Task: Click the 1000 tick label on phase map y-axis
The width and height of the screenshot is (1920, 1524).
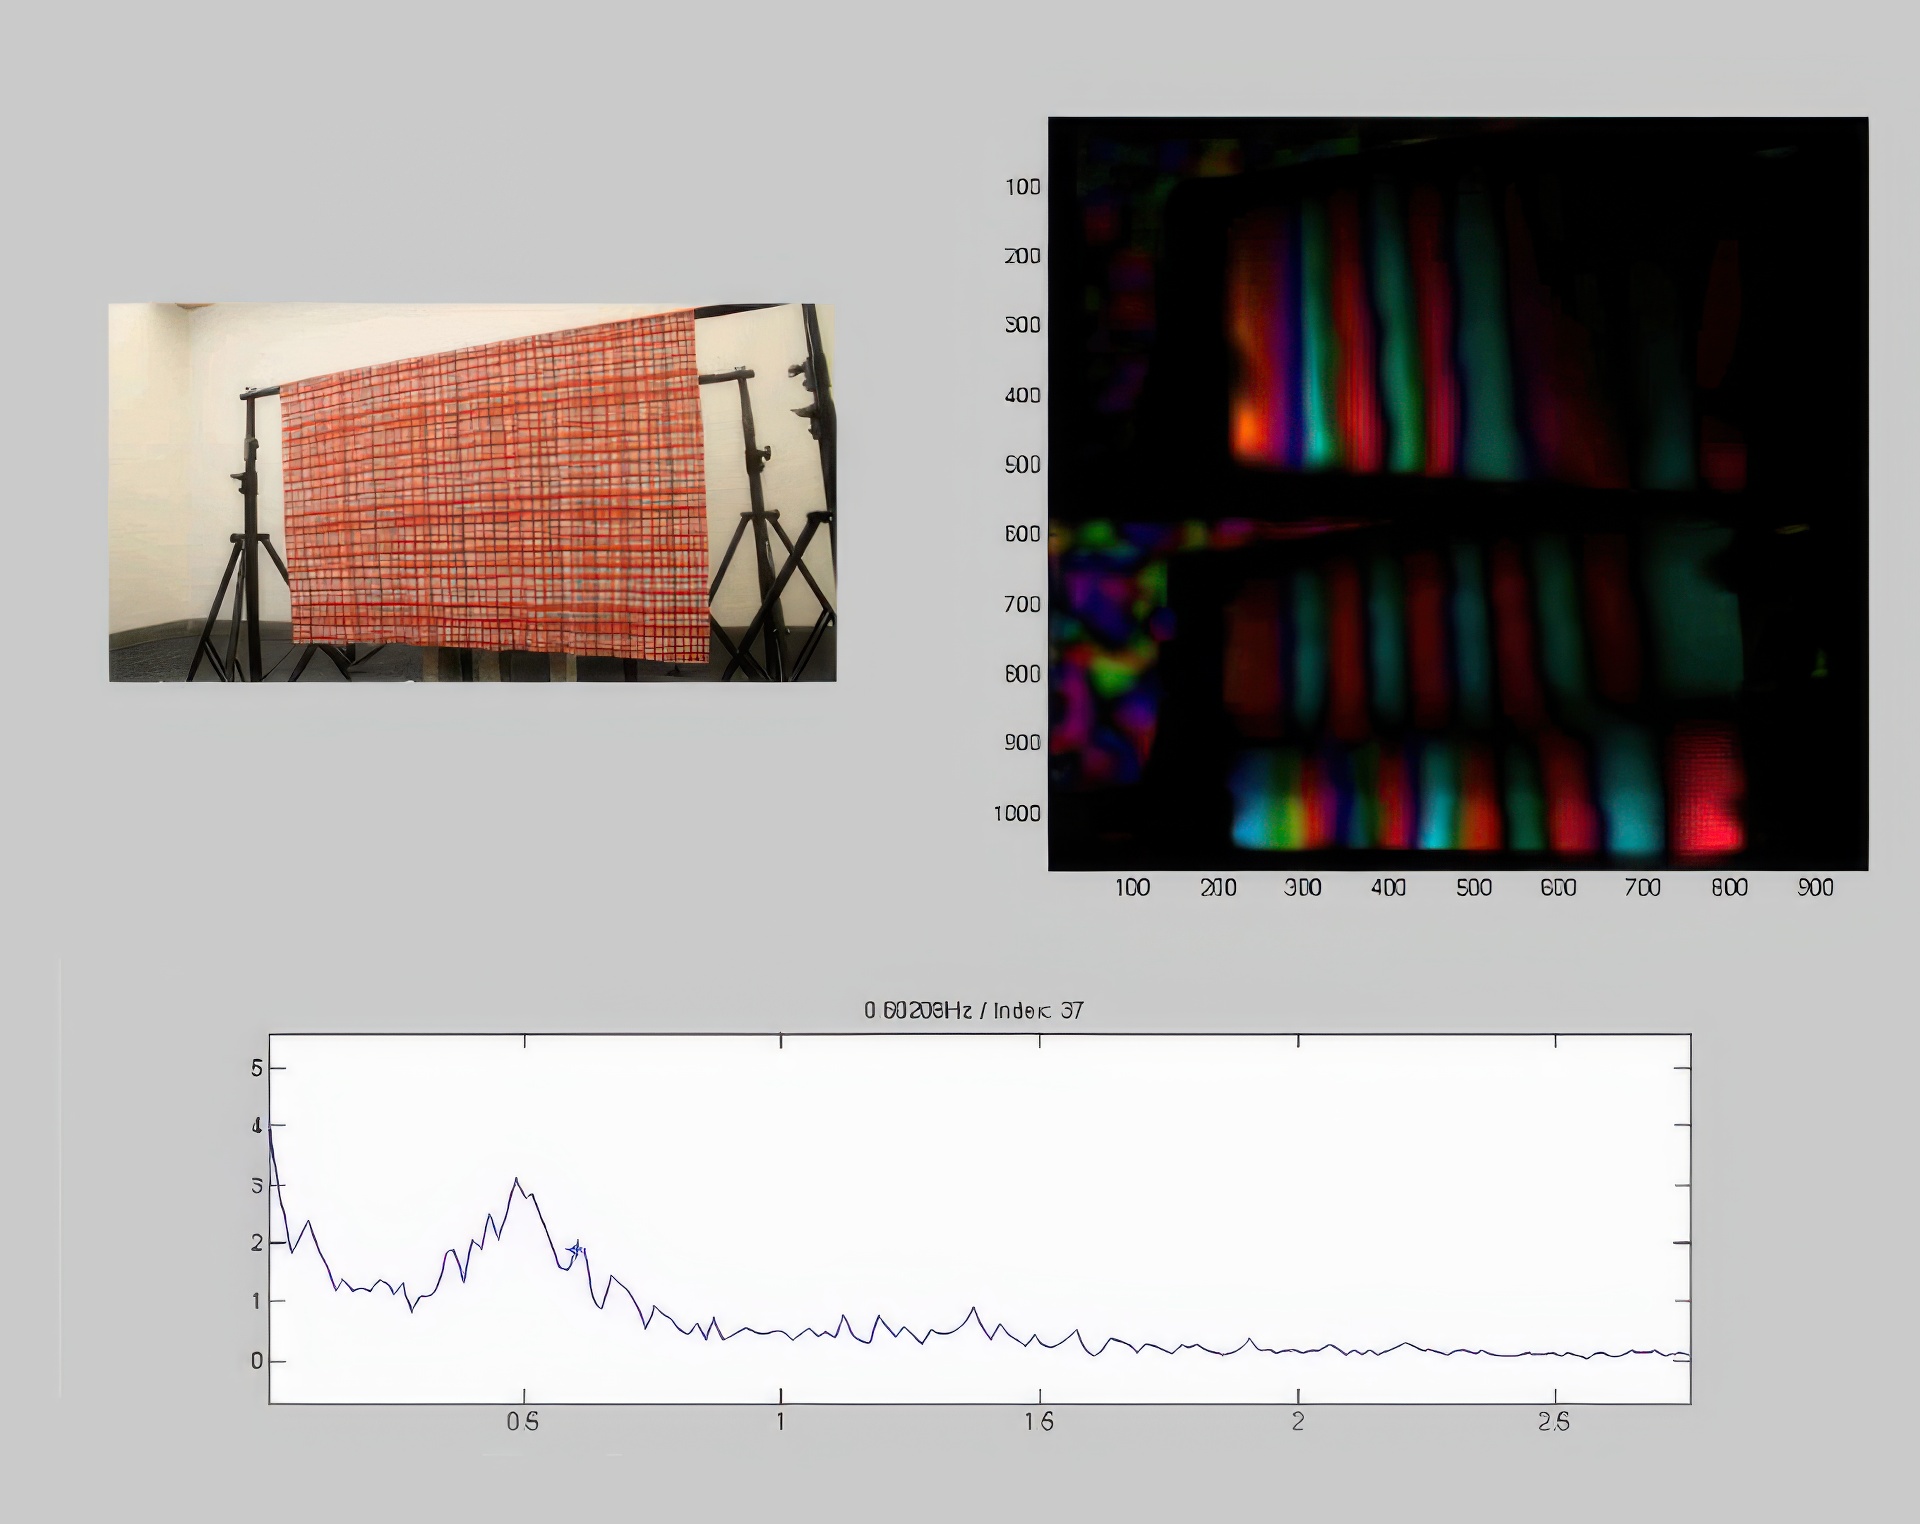Action: click(1017, 813)
